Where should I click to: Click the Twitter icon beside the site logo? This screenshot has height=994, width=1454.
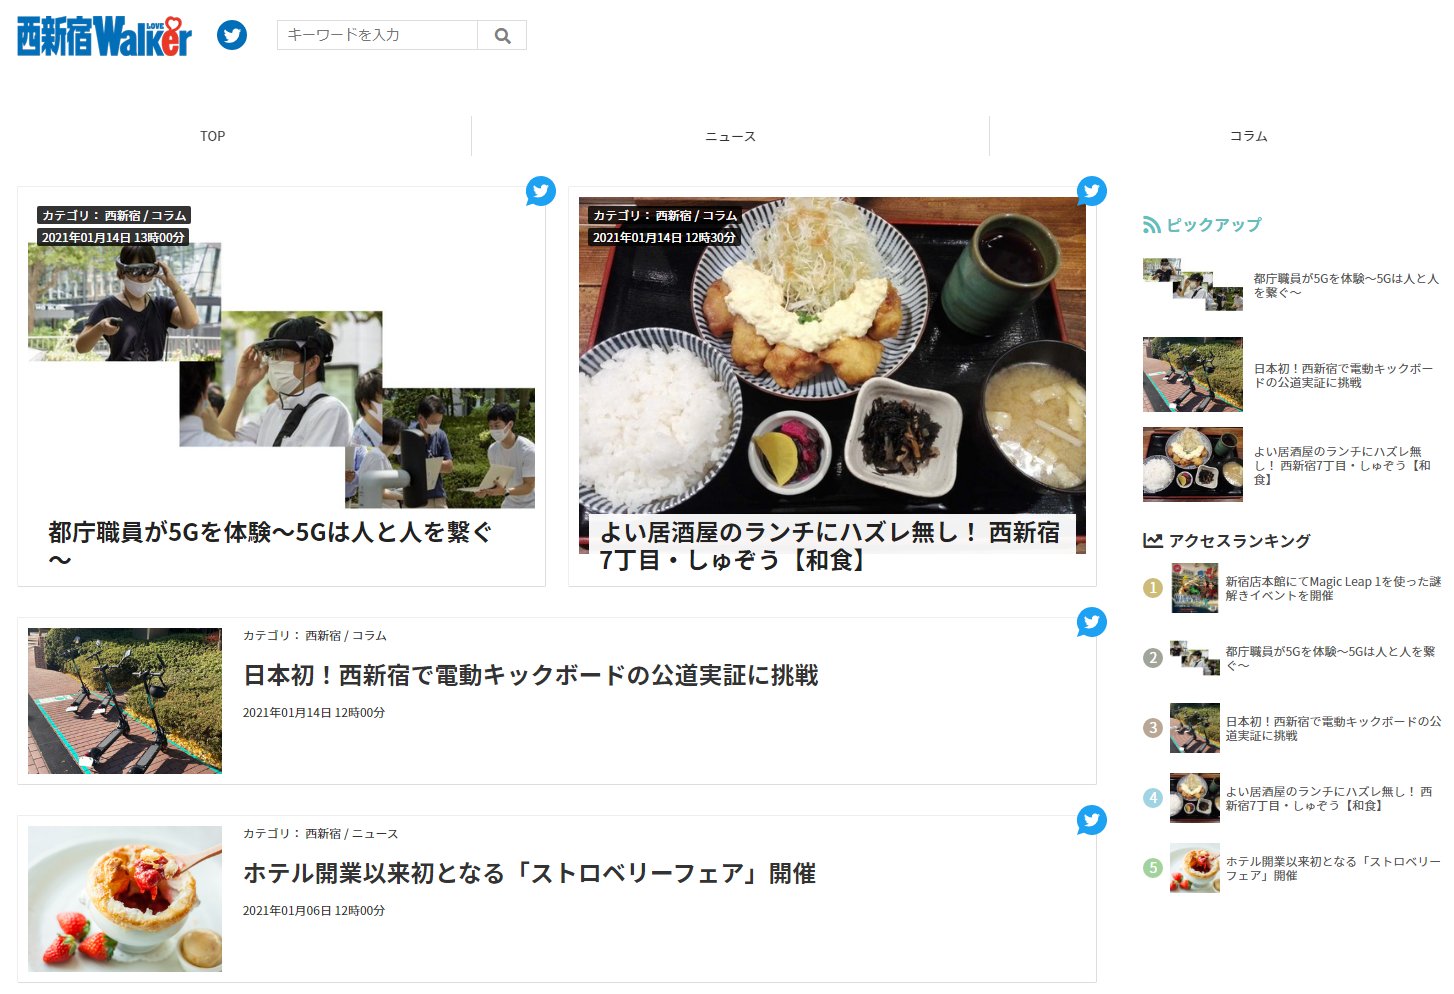pyautogui.click(x=232, y=35)
